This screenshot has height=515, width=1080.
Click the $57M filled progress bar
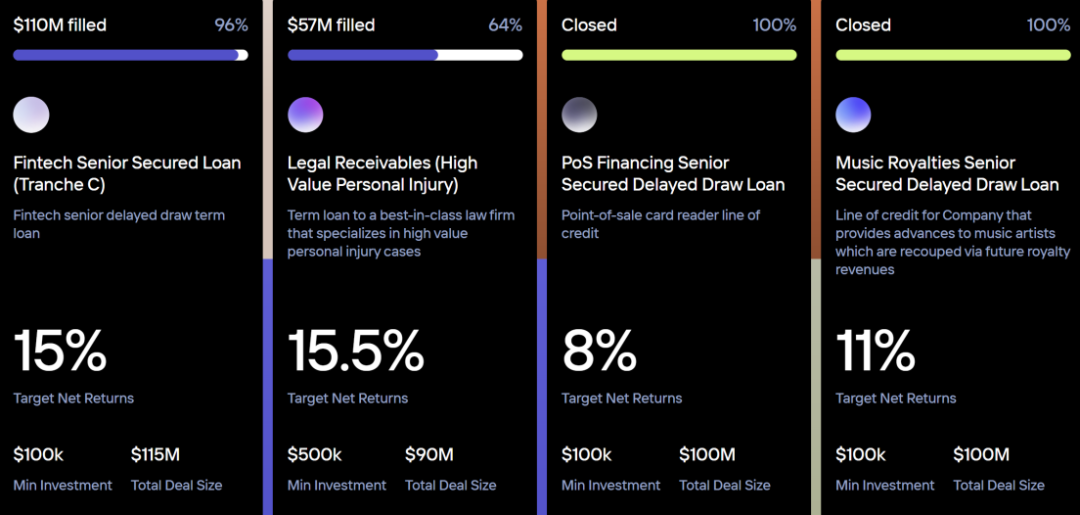coord(404,55)
